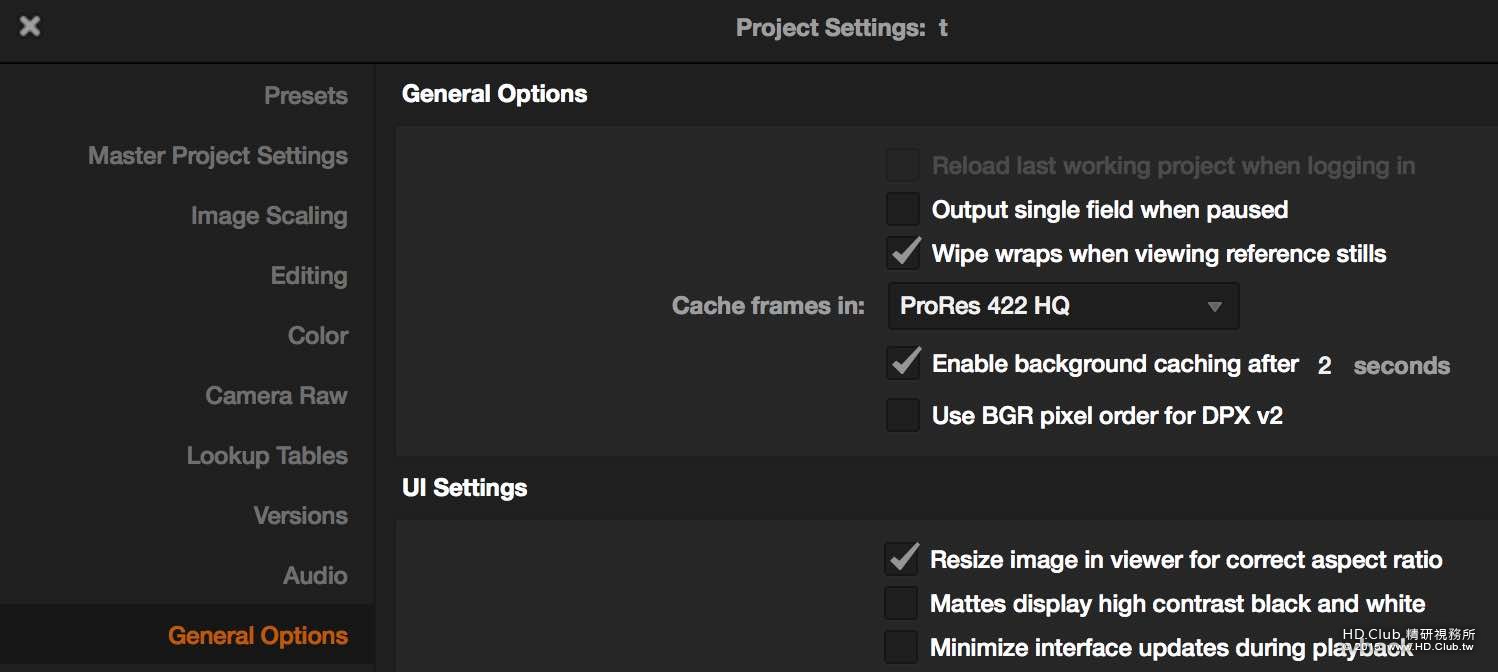Image resolution: width=1498 pixels, height=672 pixels.
Task: Enable Use BGR pixel order for DPX v2
Action: (903, 415)
